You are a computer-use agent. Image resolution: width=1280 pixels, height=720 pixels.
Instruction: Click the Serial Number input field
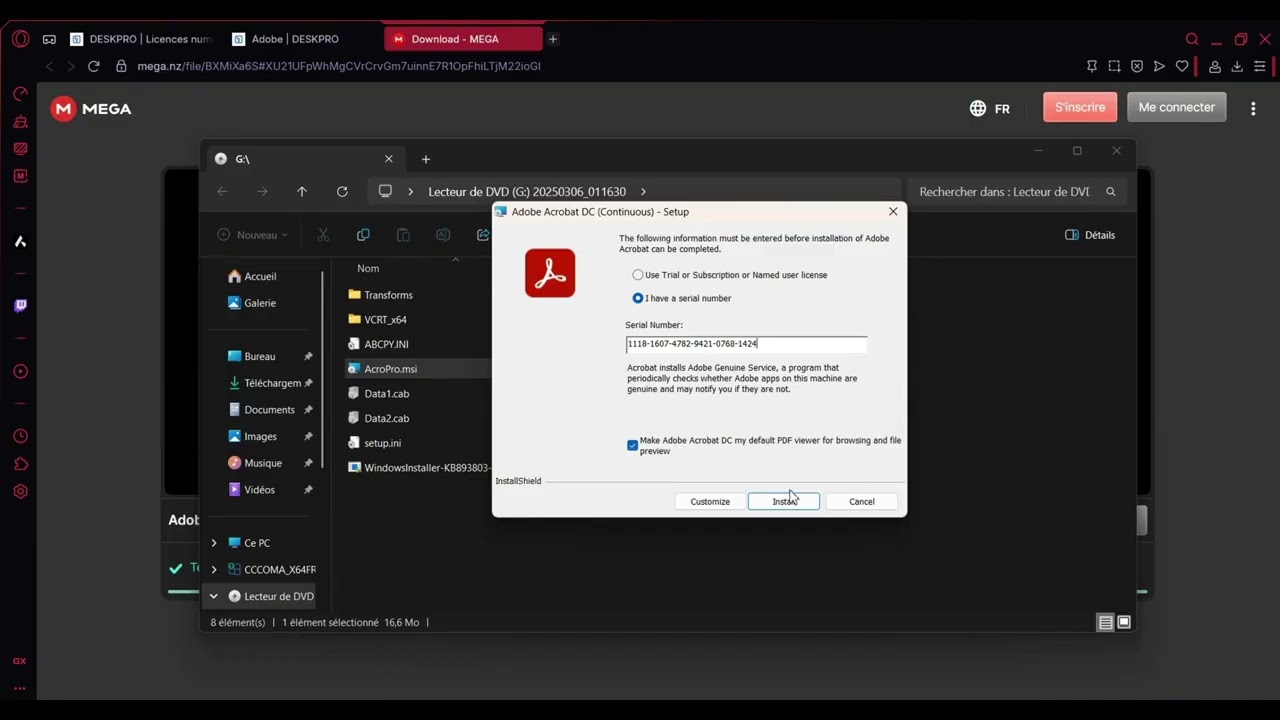746,344
